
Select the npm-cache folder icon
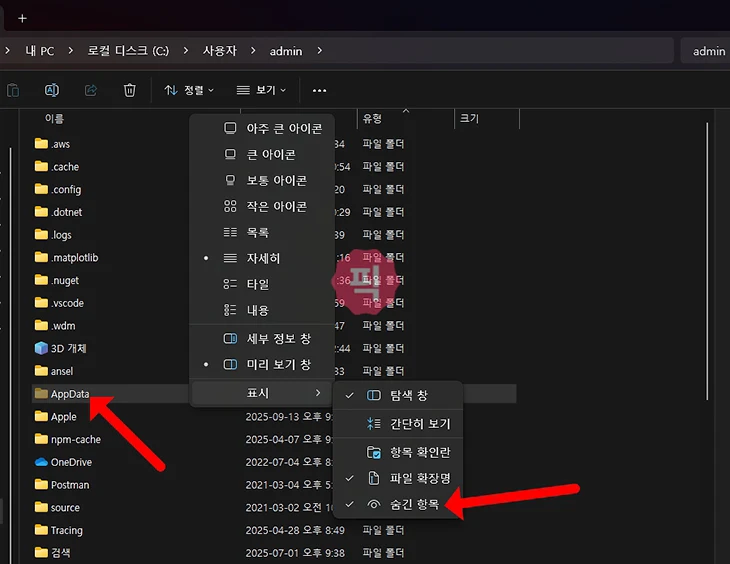tap(41, 439)
